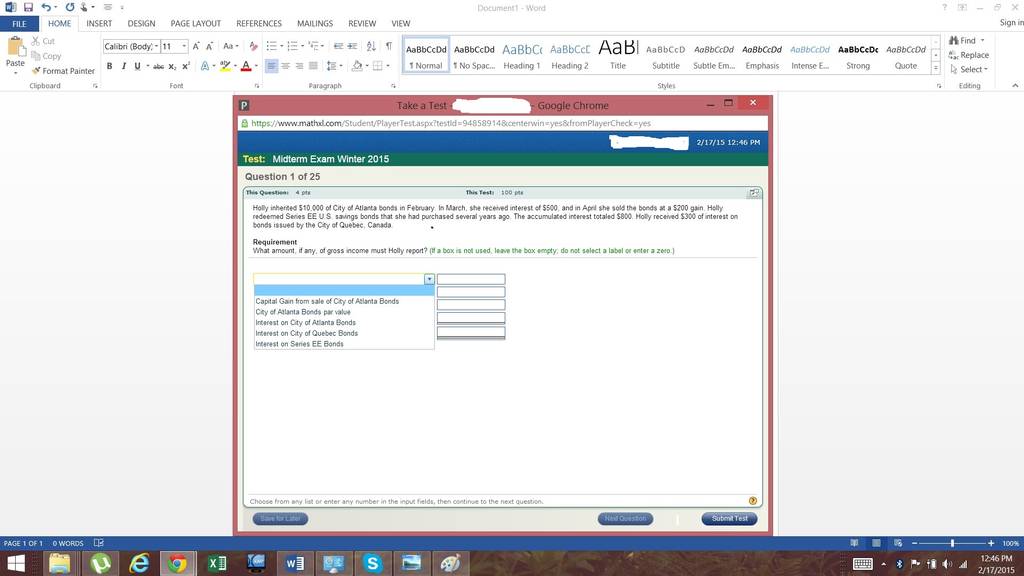Toggle Strikethrough formatting
The width and height of the screenshot is (1024, 576).
click(x=158, y=66)
